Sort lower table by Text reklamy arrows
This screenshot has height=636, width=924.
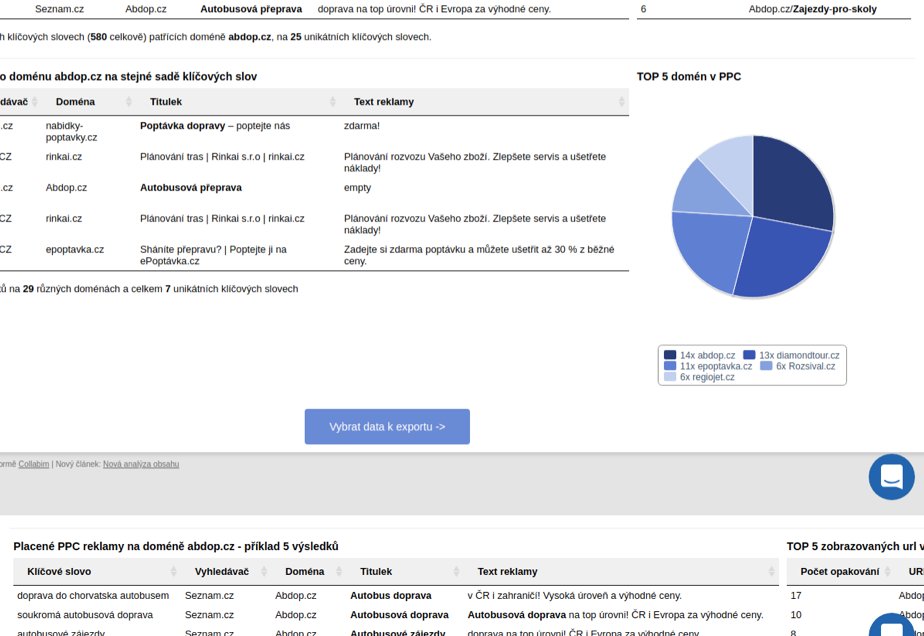pyautogui.click(x=771, y=571)
